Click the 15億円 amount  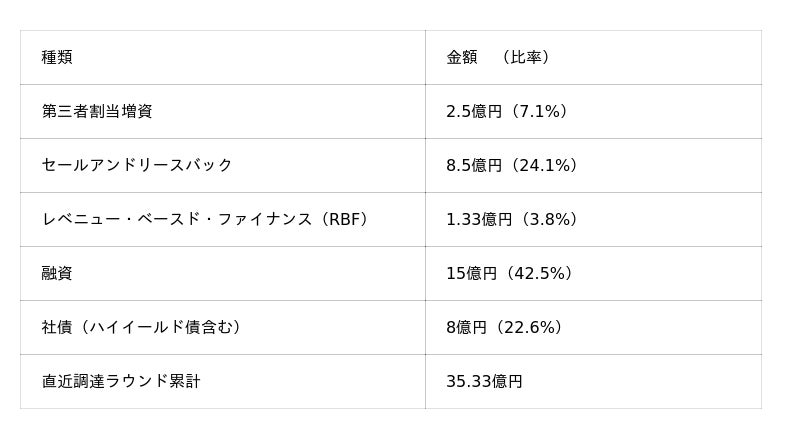471,274
